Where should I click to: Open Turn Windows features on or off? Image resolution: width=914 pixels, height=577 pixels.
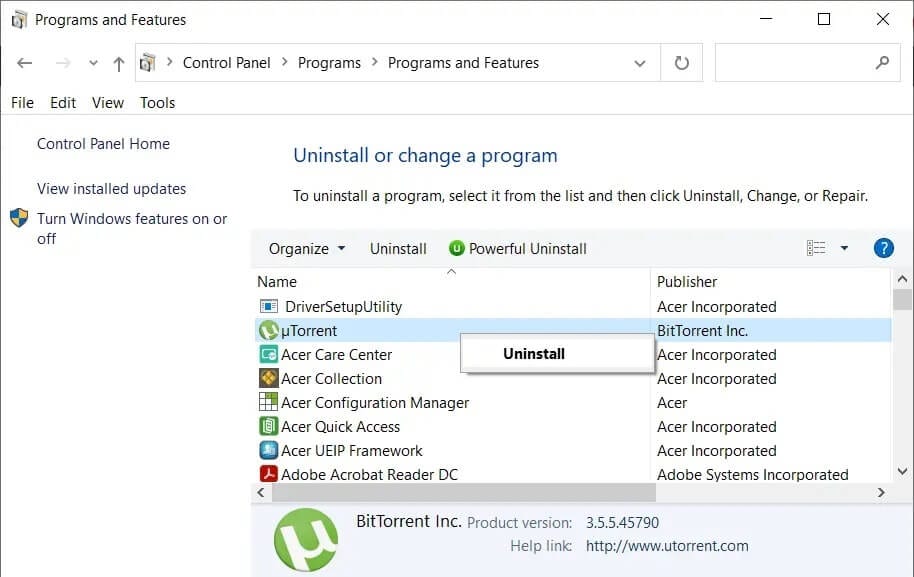click(x=132, y=228)
